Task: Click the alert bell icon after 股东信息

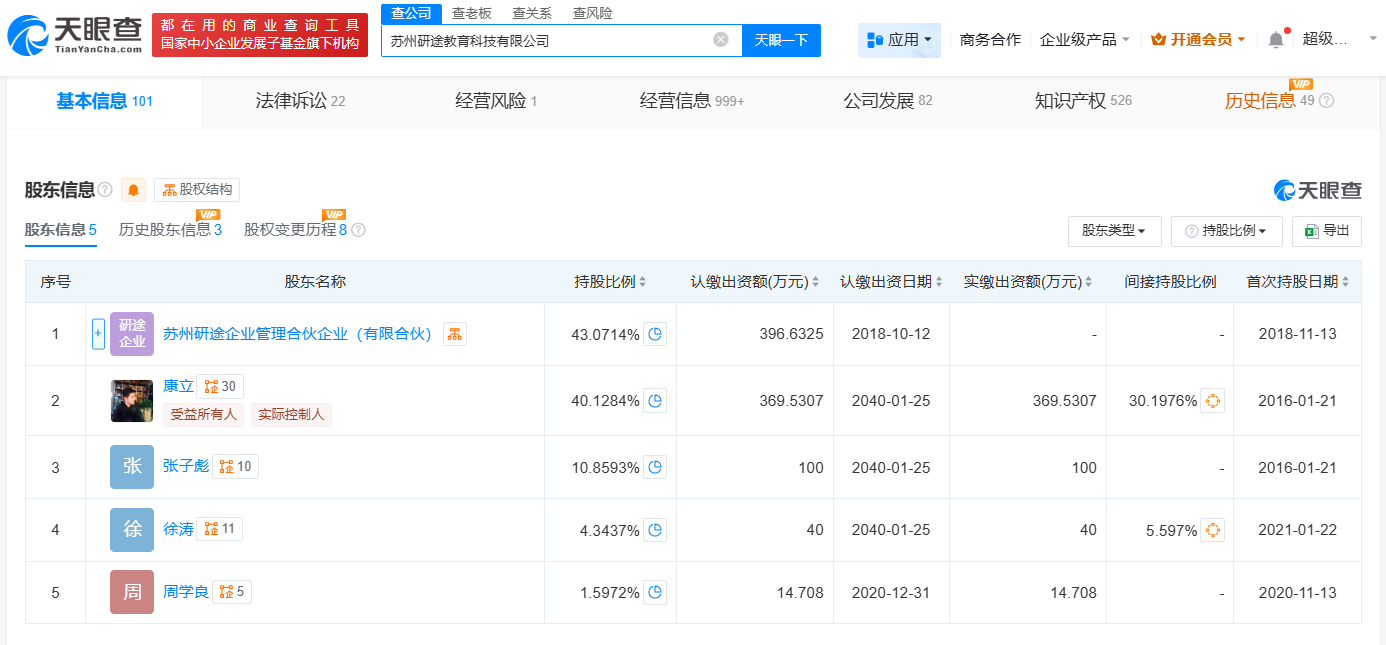Action: point(133,190)
